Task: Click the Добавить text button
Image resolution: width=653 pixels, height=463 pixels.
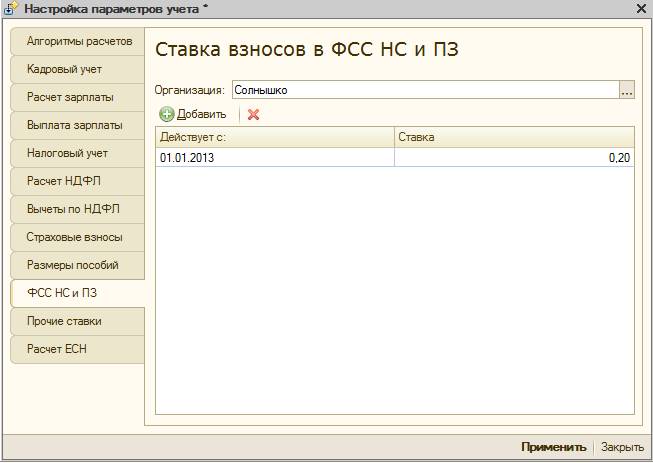Action: [x=202, y=114]
